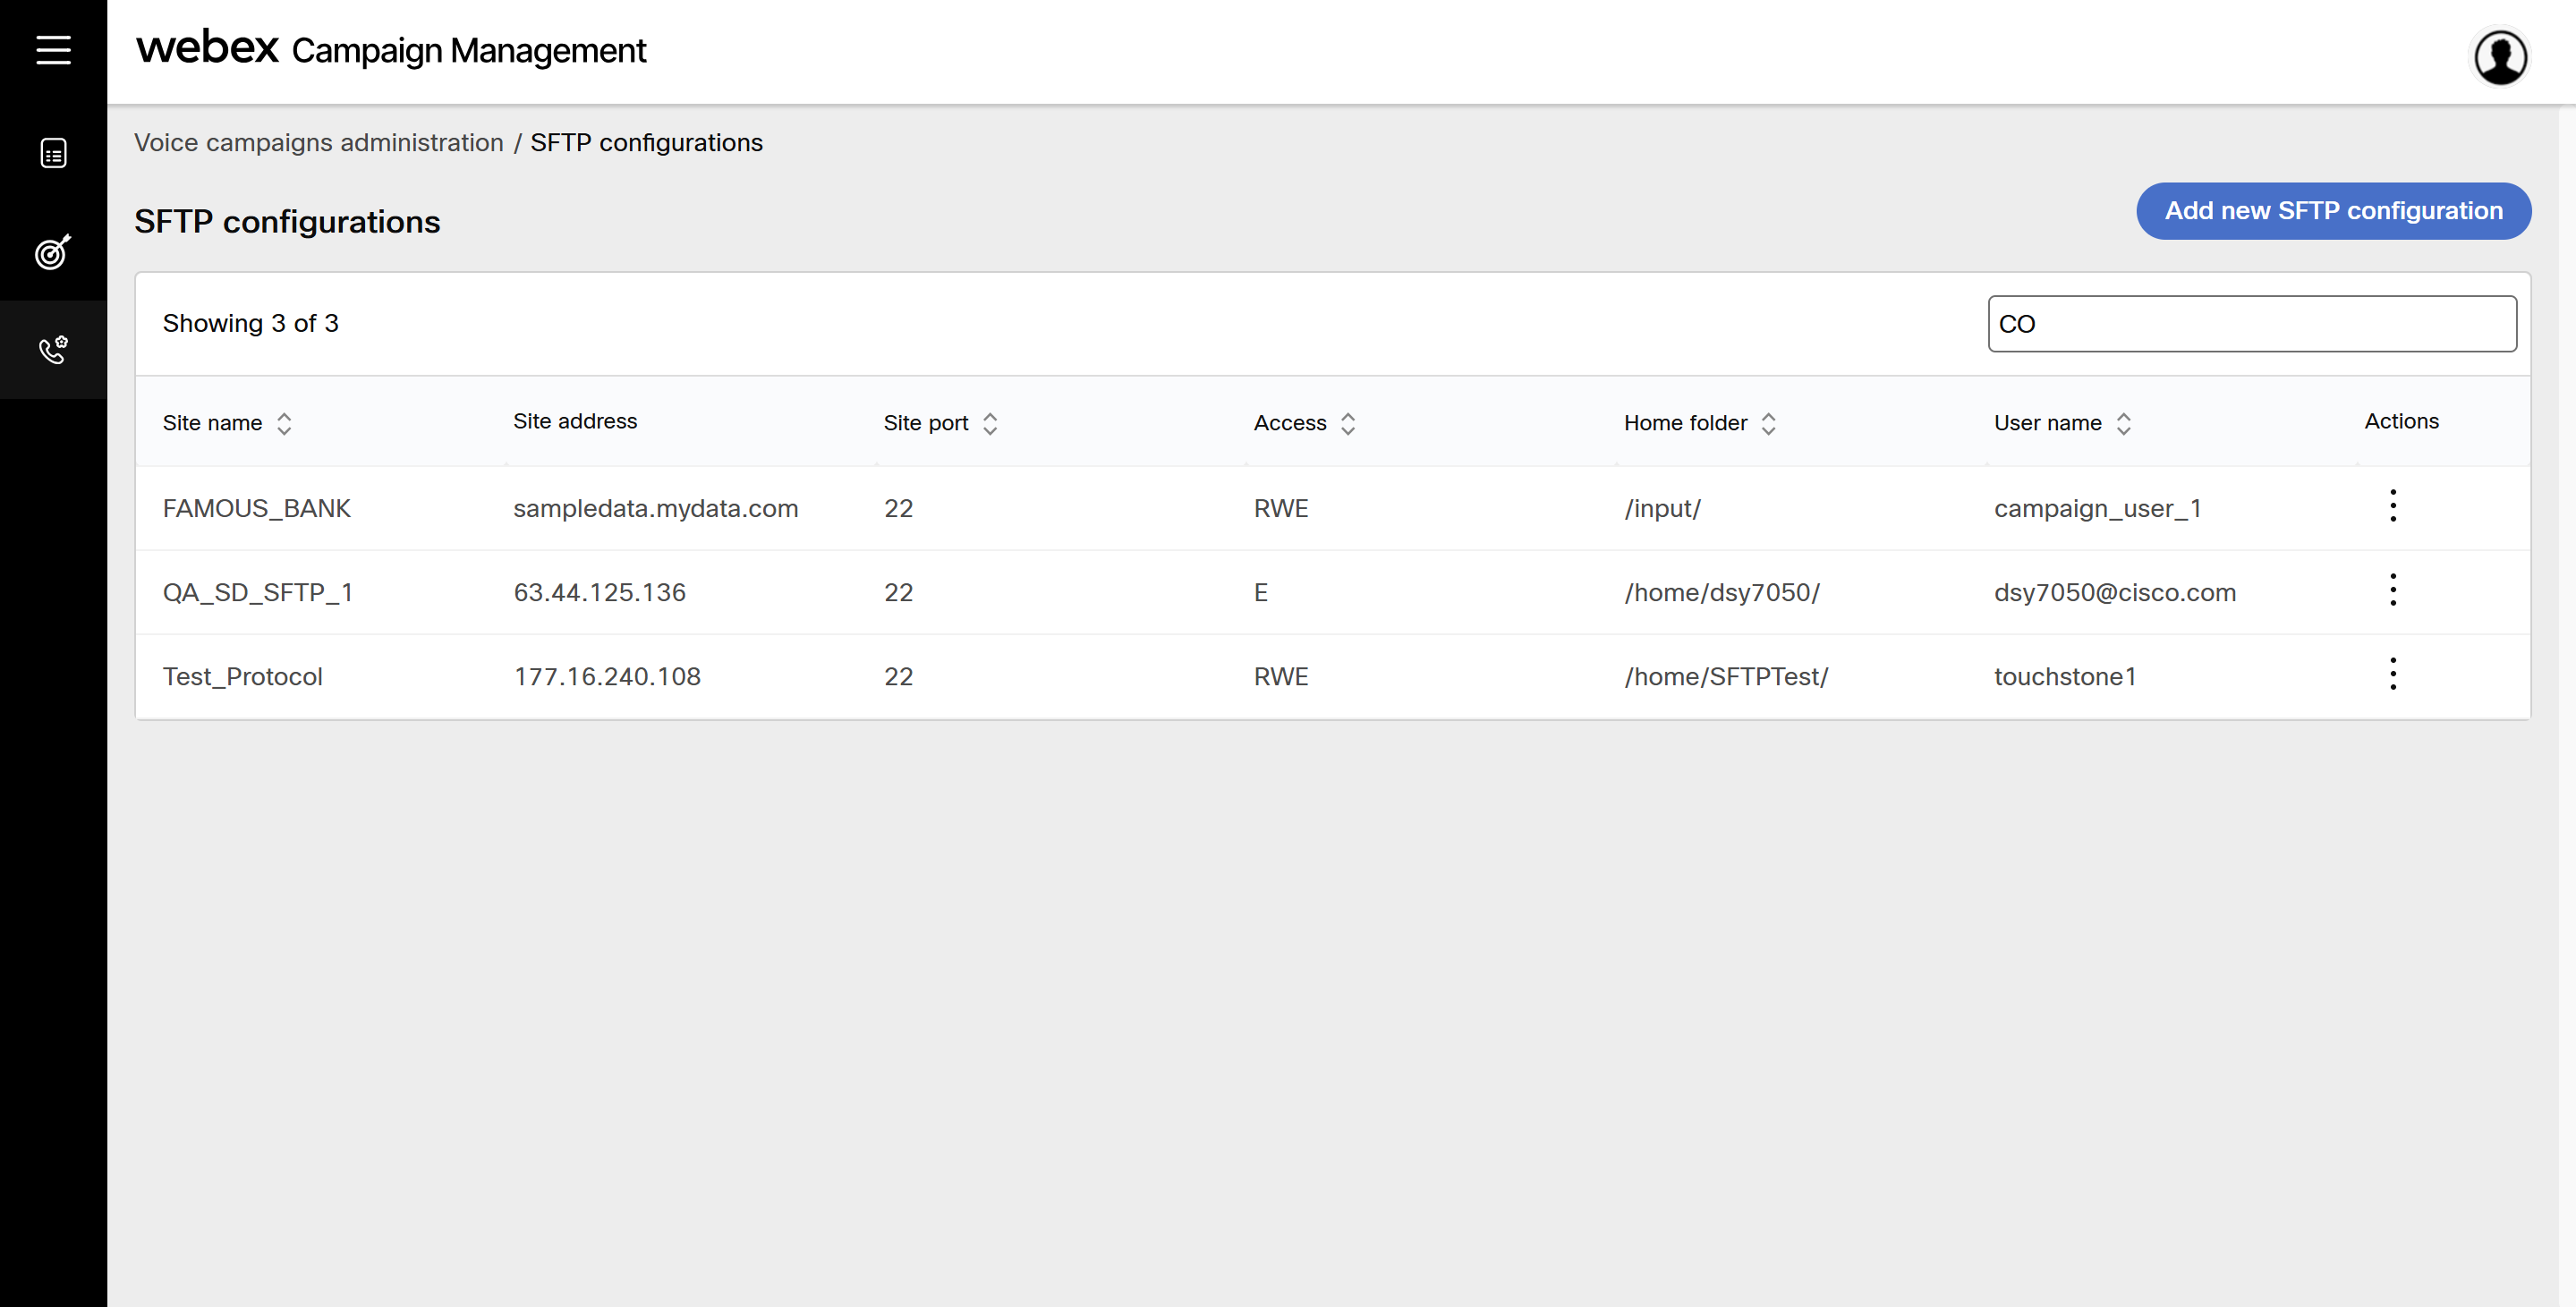Open actions menu for Test_Protocol row

[2392, 674]
